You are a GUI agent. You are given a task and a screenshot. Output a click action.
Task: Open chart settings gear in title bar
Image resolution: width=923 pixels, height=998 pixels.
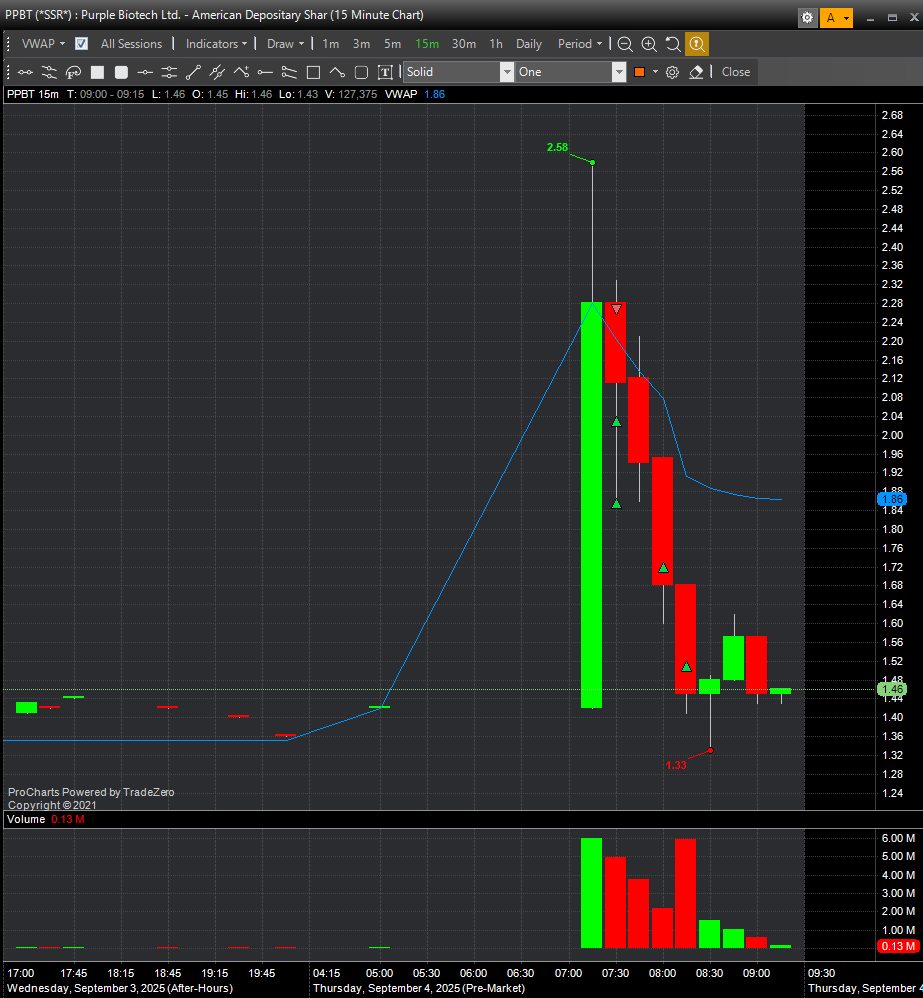click(807, 18)
